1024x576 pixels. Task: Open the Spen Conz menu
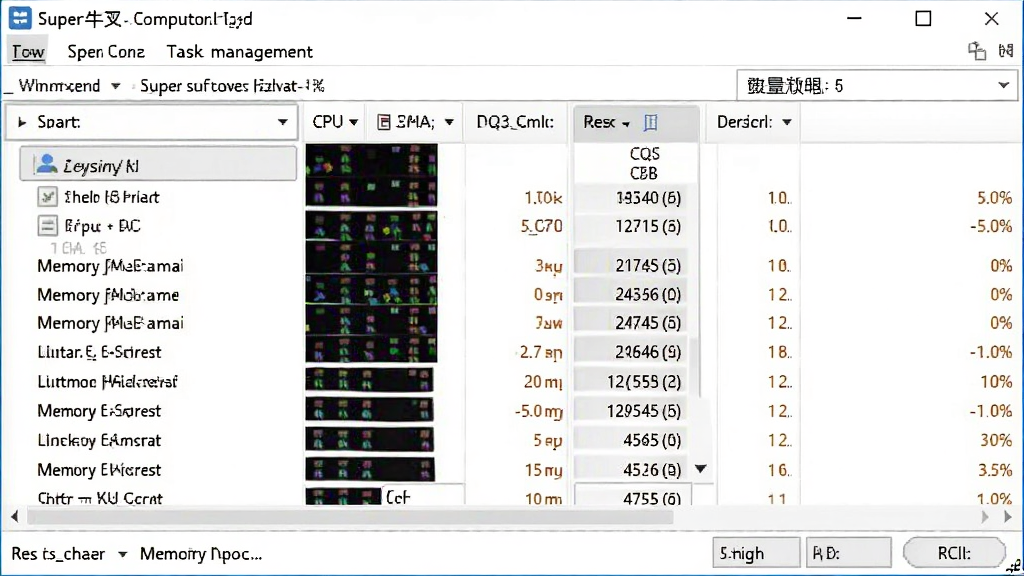pyautogui.click(x=106, y=52)
